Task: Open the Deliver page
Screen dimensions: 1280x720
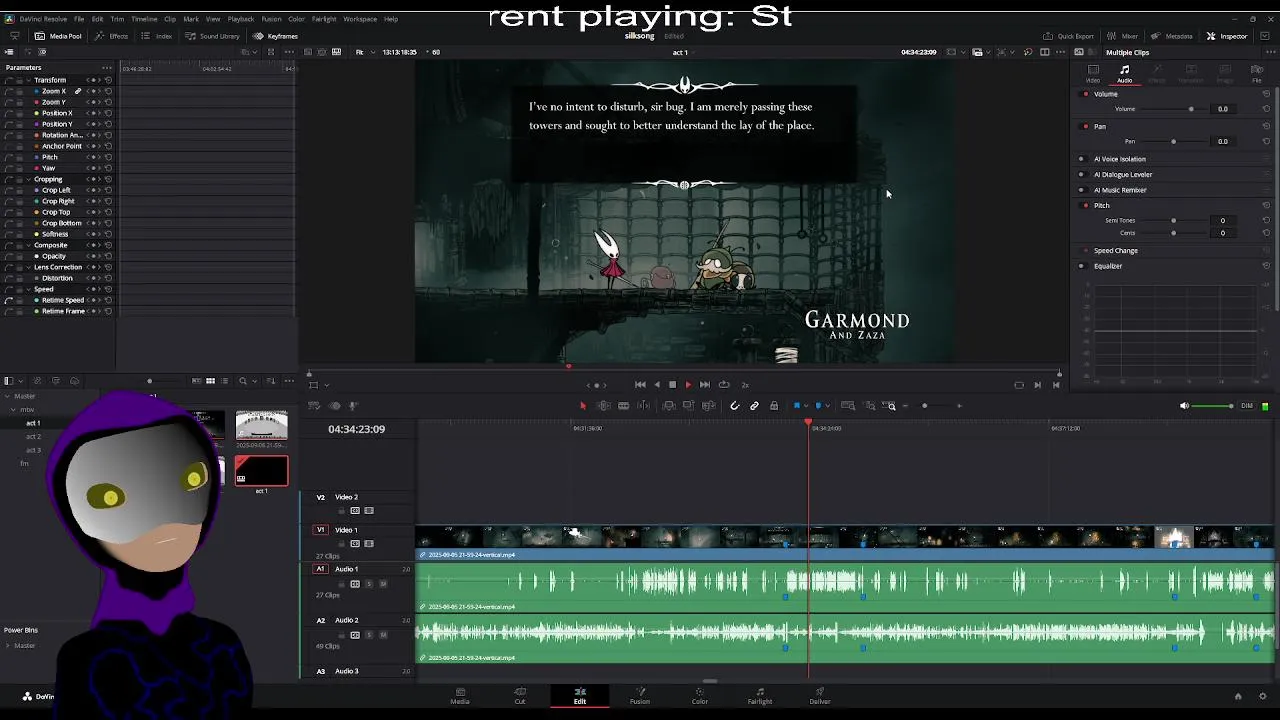Action: pos(820,695)
